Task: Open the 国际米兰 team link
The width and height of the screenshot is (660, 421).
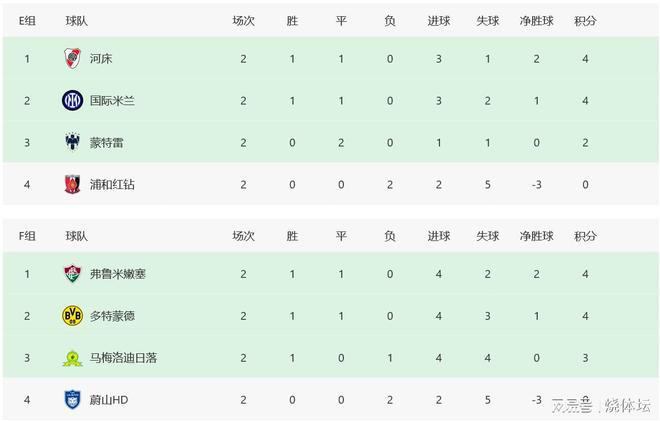Action: [112, 100]
